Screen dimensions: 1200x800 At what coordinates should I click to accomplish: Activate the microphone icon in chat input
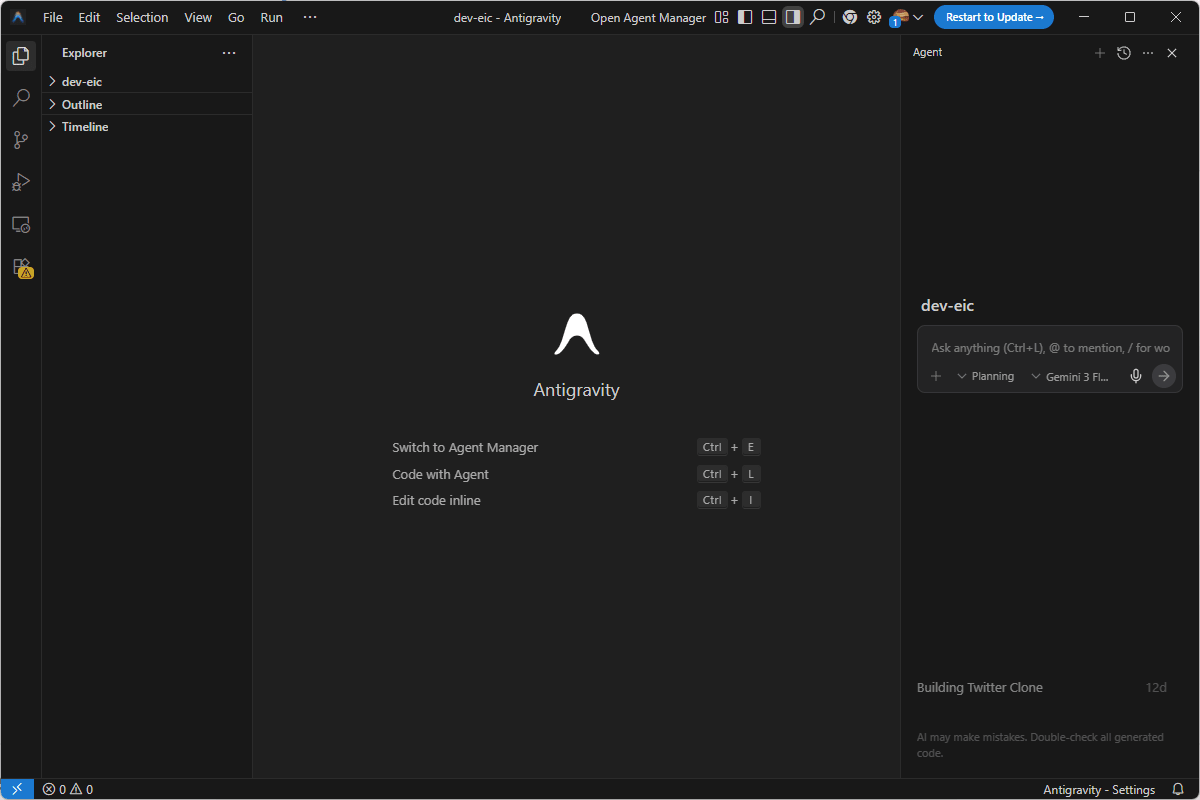1135,376
